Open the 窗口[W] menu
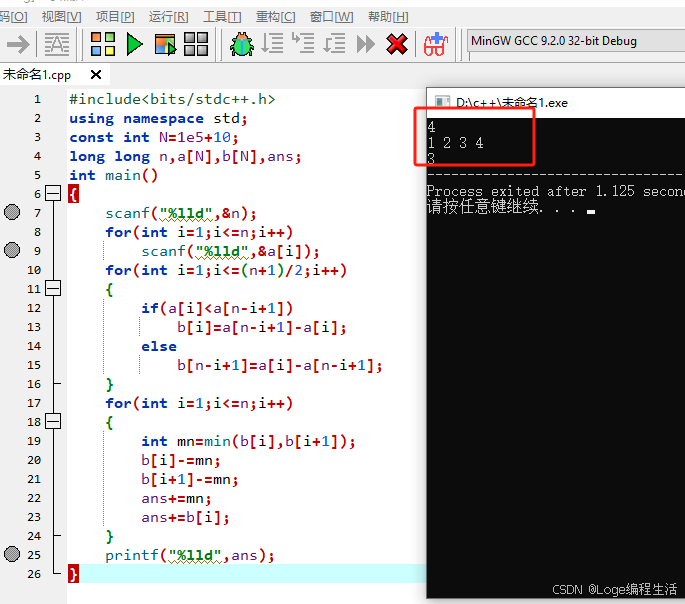 pos(332,17)
